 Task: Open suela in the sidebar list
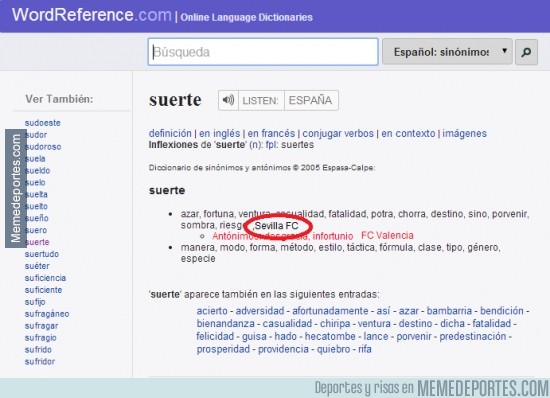point(35,159)
